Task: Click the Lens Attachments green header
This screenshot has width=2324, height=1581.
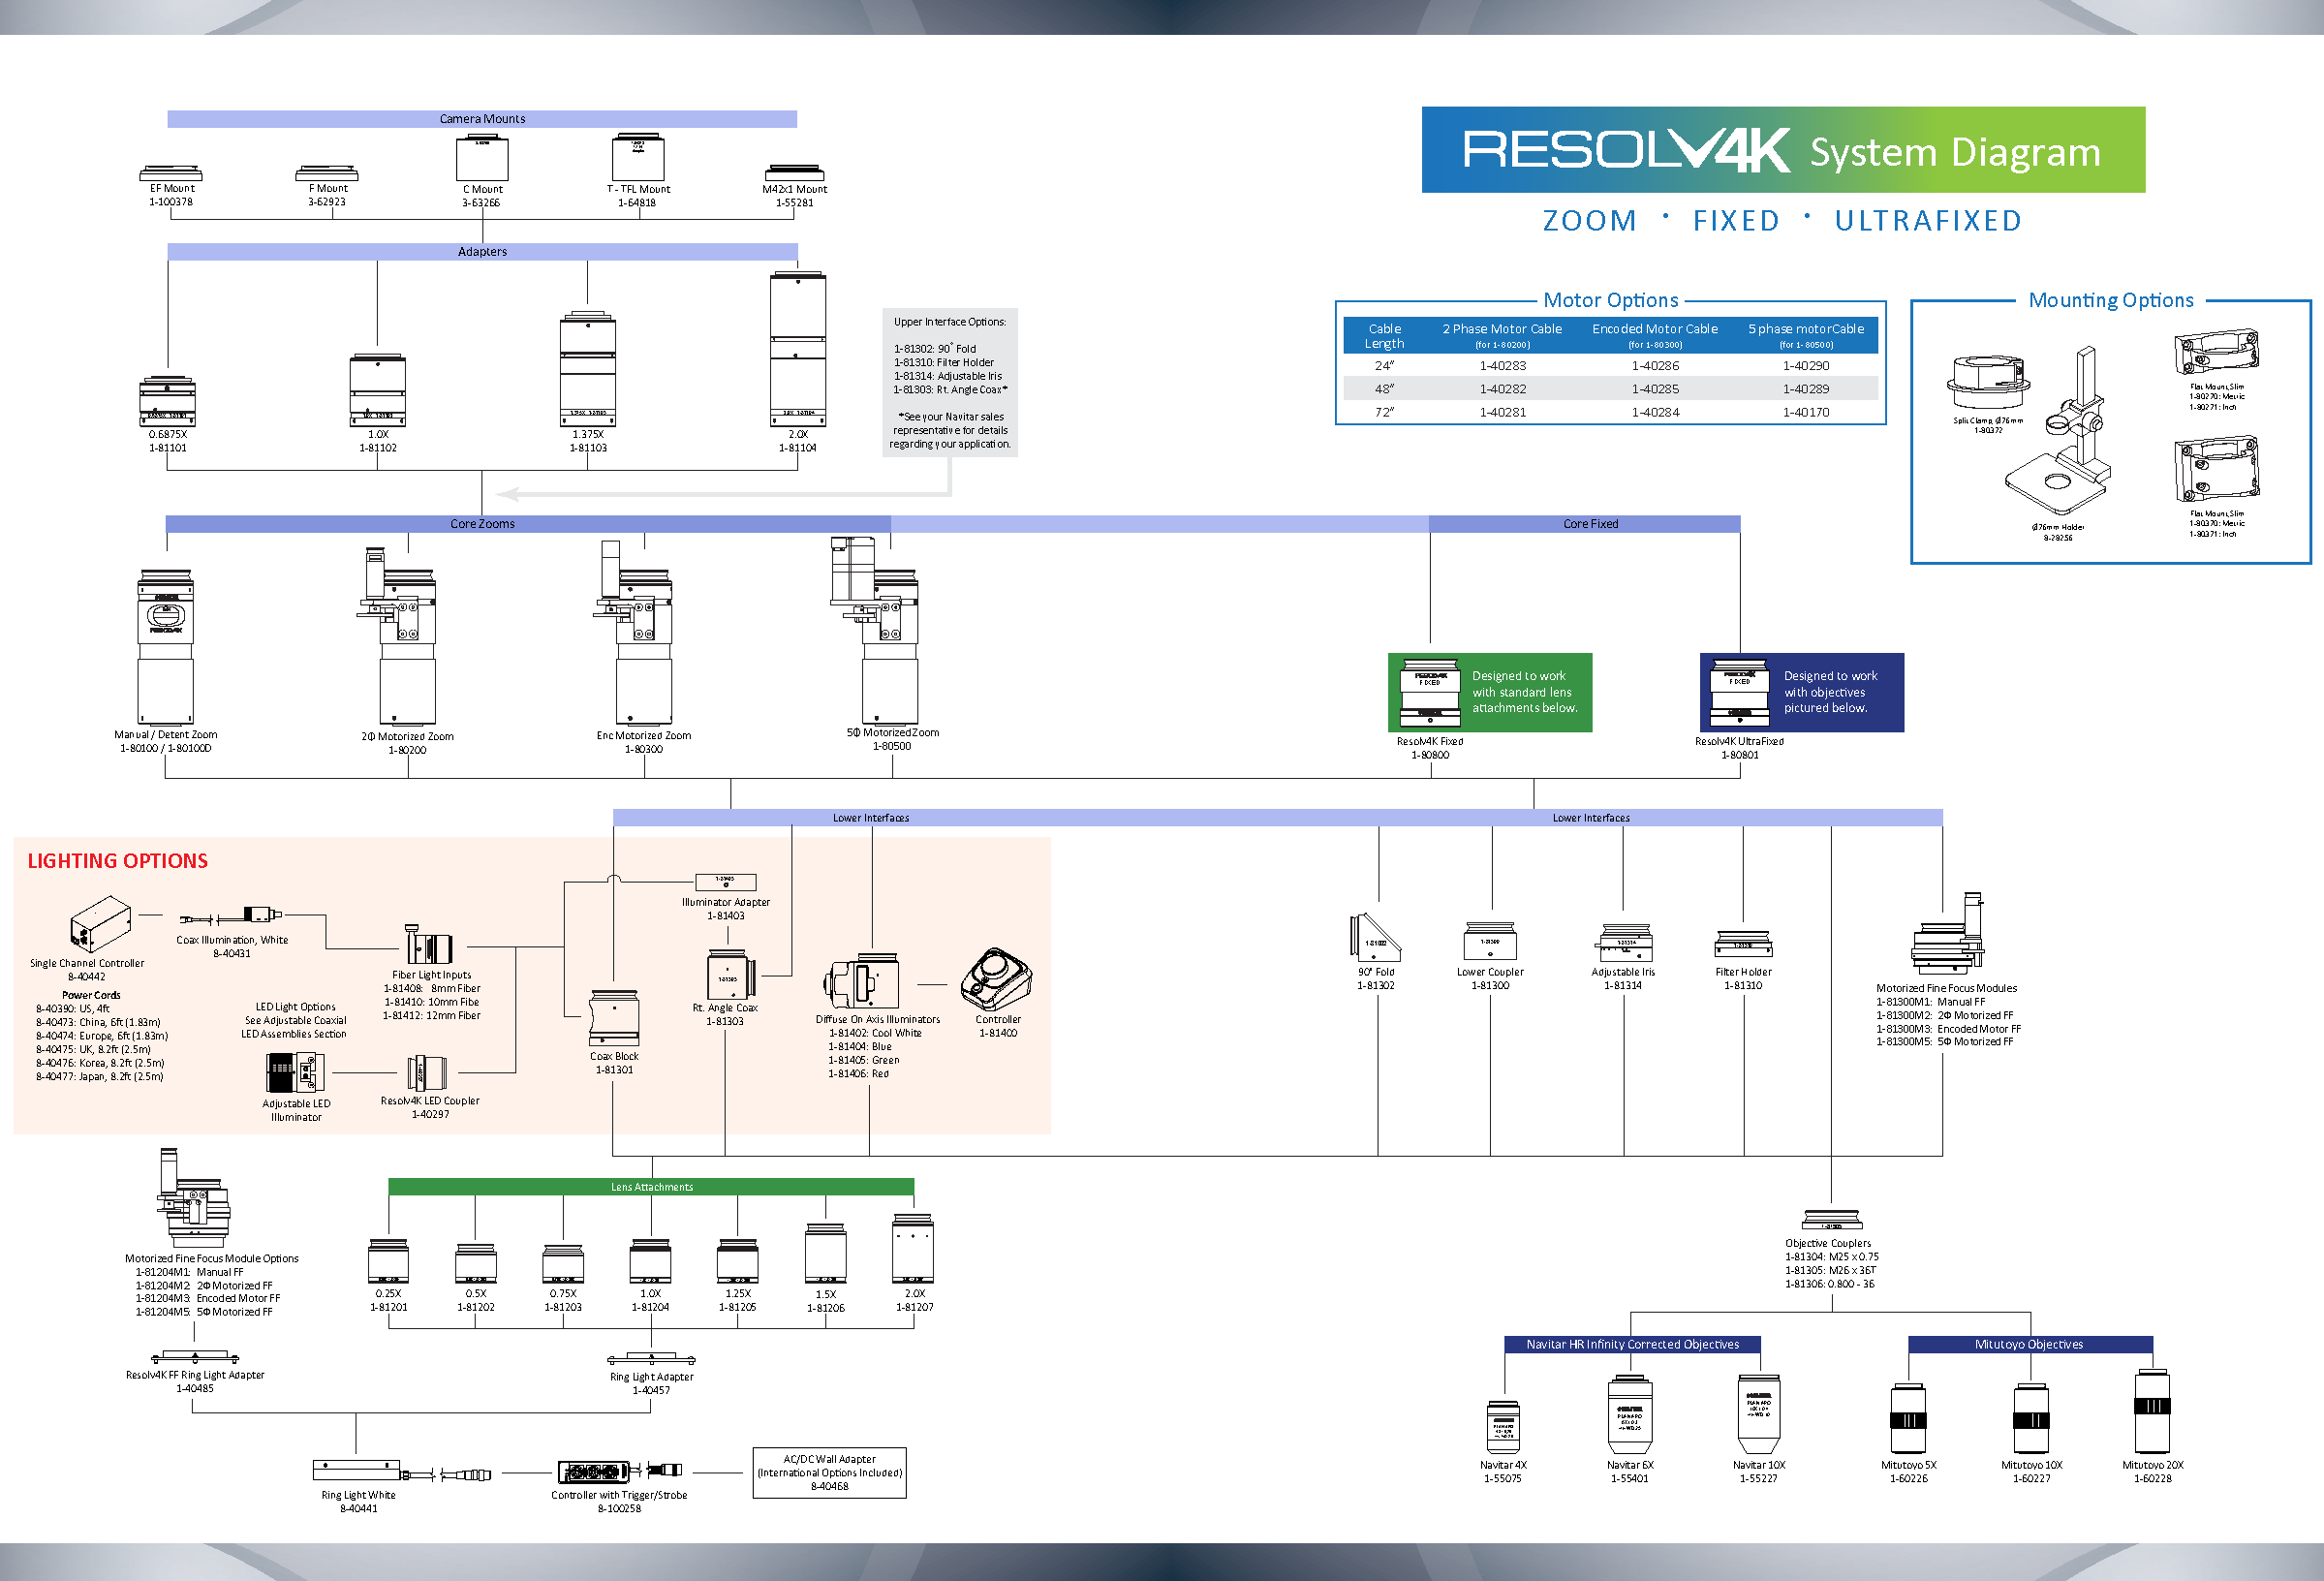Action: click(651, 1187)
